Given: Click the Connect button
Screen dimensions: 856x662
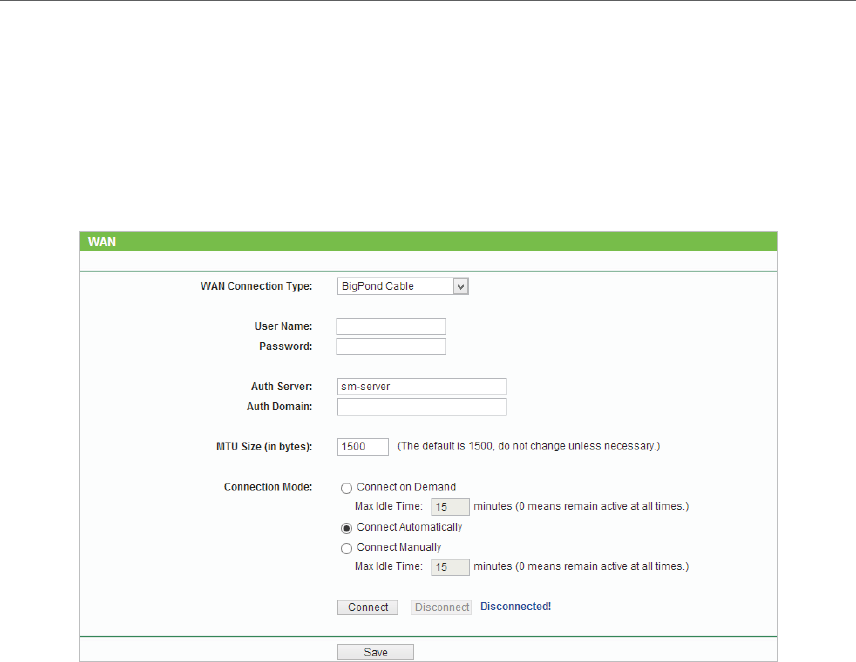Looking at the screenshot, I should 367,607.
